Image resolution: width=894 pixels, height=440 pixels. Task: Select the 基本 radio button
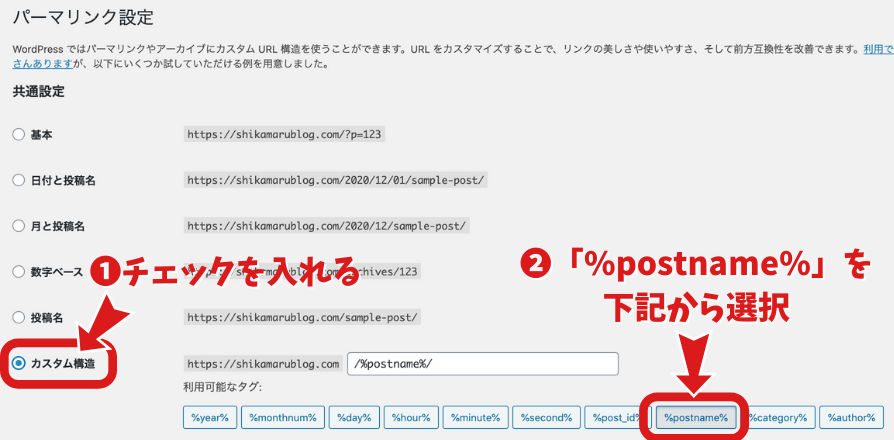click(x=18, y=135)
